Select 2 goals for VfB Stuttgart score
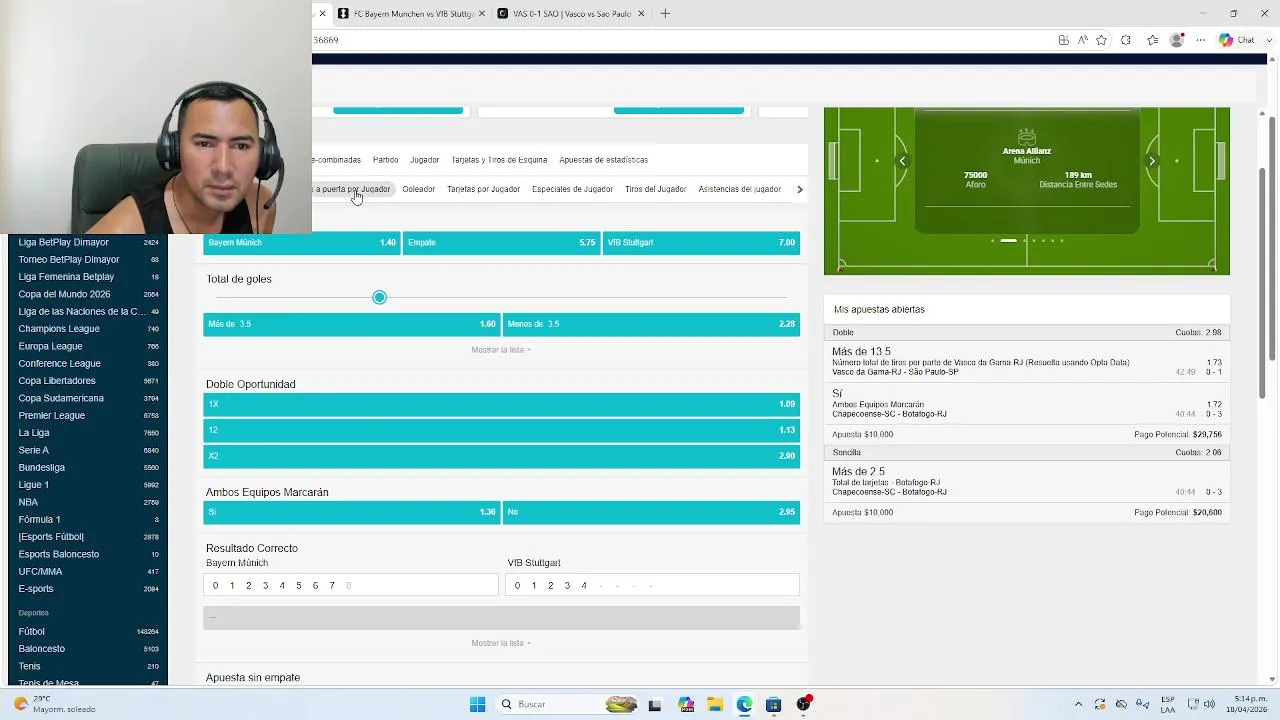1280x720 pixels. pyautogui.click(x=550, y=586)
